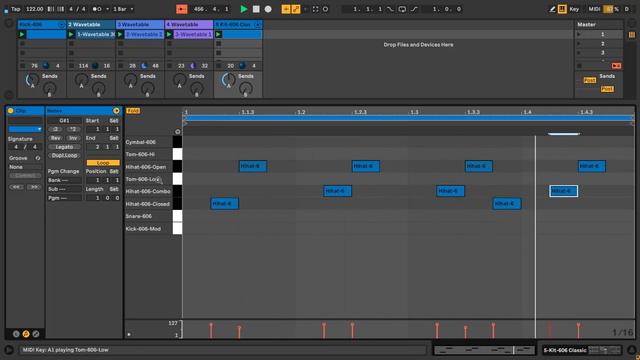The height and width of the screenshot is (360, 640).
Task: Unfold the 5 Kit-606 track dropdown arrow
Action: click(x=258, y=25)
